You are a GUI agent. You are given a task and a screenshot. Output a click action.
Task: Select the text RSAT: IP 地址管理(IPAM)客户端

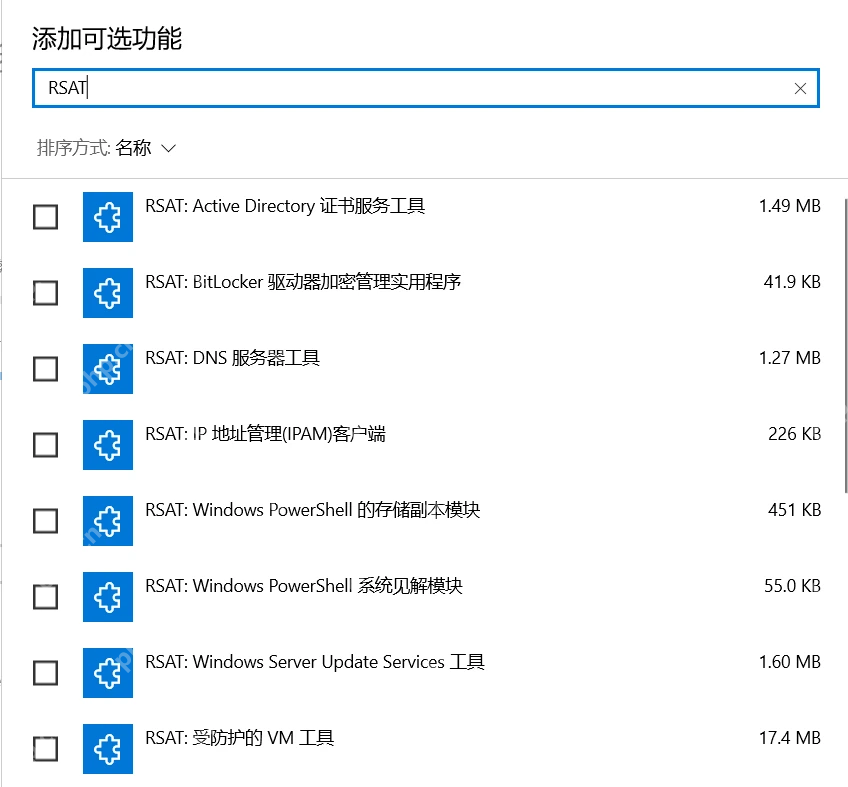click(x=265, y=434)
